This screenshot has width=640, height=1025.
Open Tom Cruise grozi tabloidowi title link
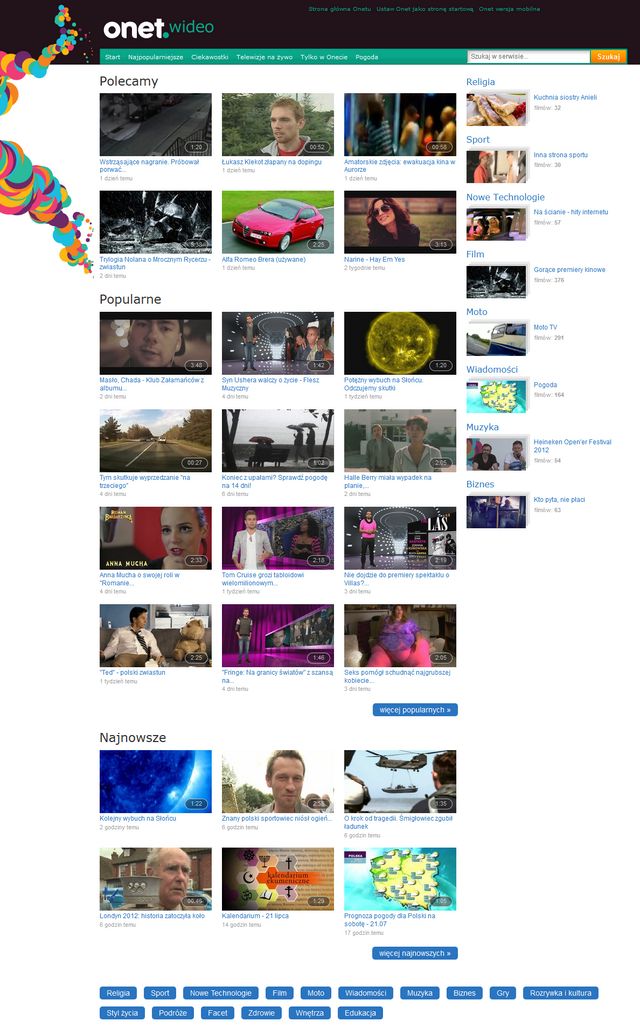(263, 579)
